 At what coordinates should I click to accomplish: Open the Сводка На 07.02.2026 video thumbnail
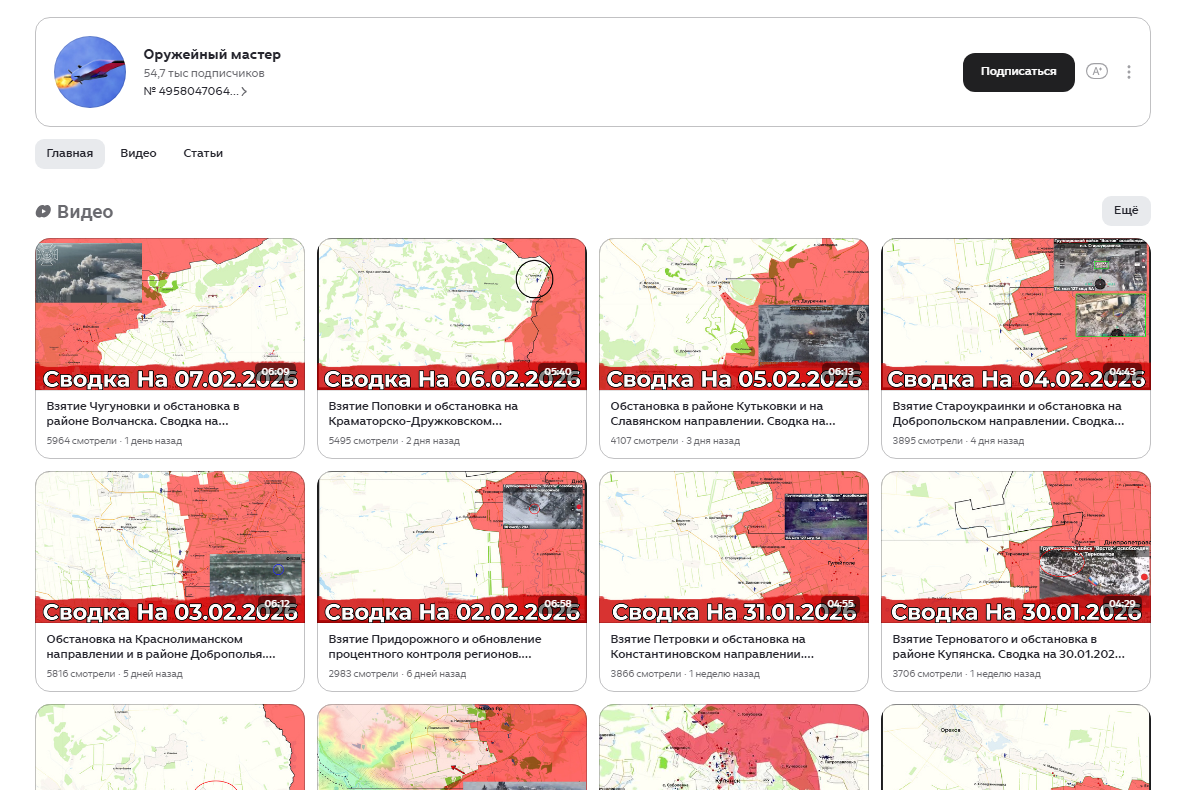(170, 313)
